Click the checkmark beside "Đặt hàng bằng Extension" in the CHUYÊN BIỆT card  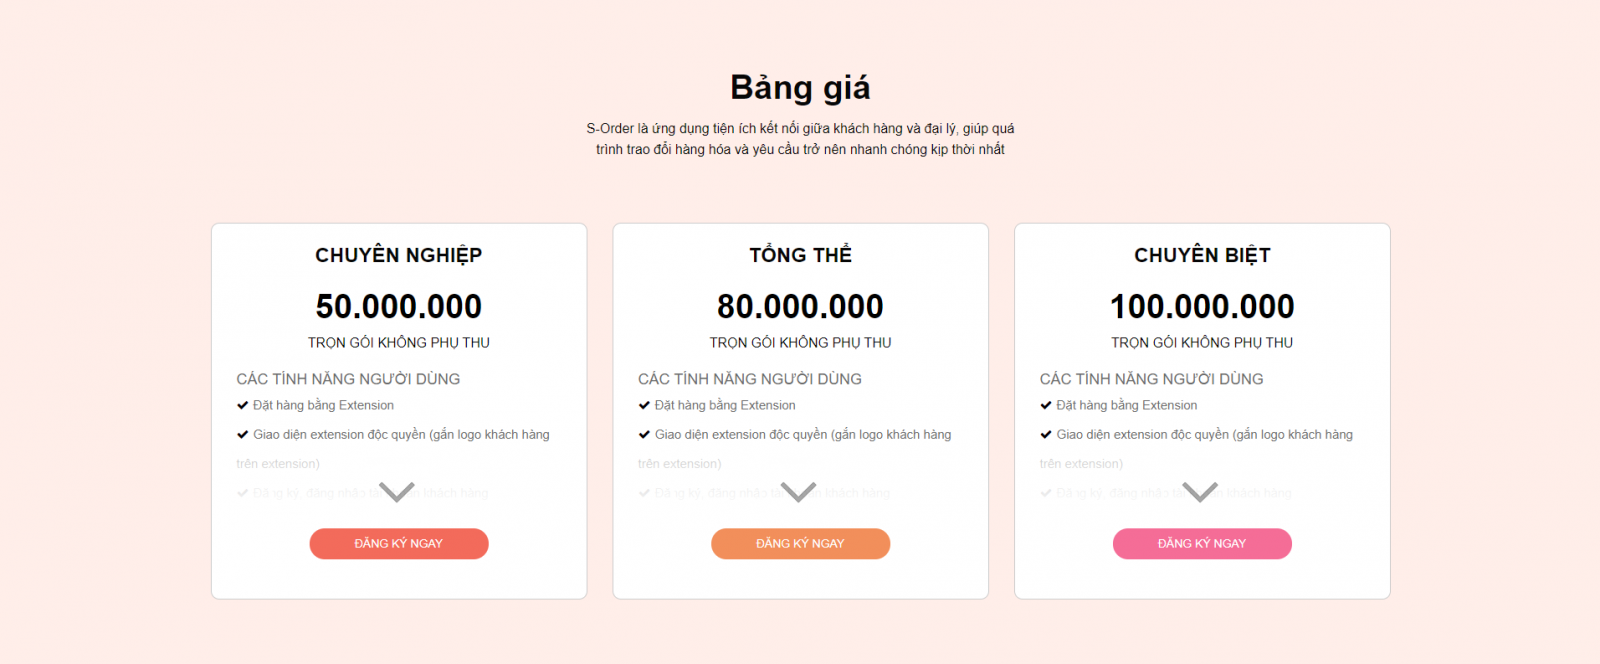1046,405
